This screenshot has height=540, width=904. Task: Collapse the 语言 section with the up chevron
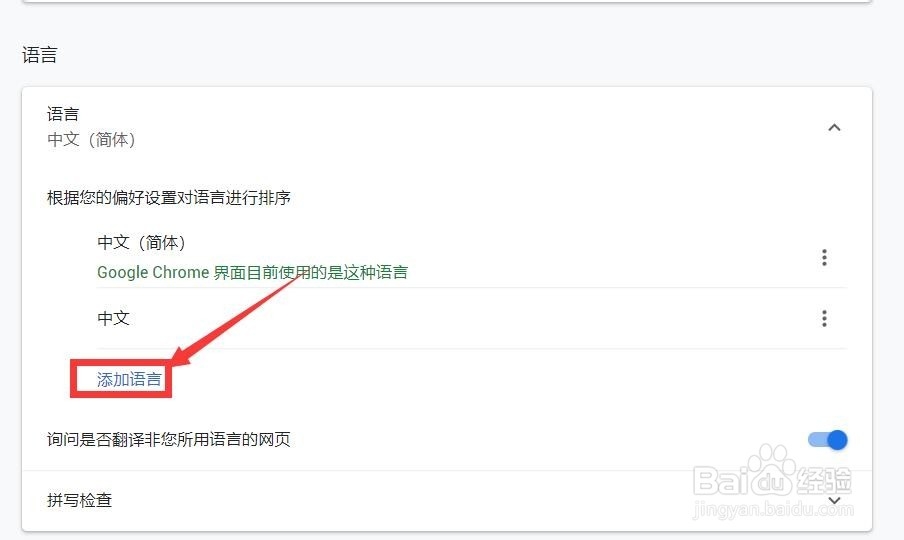tap(834, 127)
